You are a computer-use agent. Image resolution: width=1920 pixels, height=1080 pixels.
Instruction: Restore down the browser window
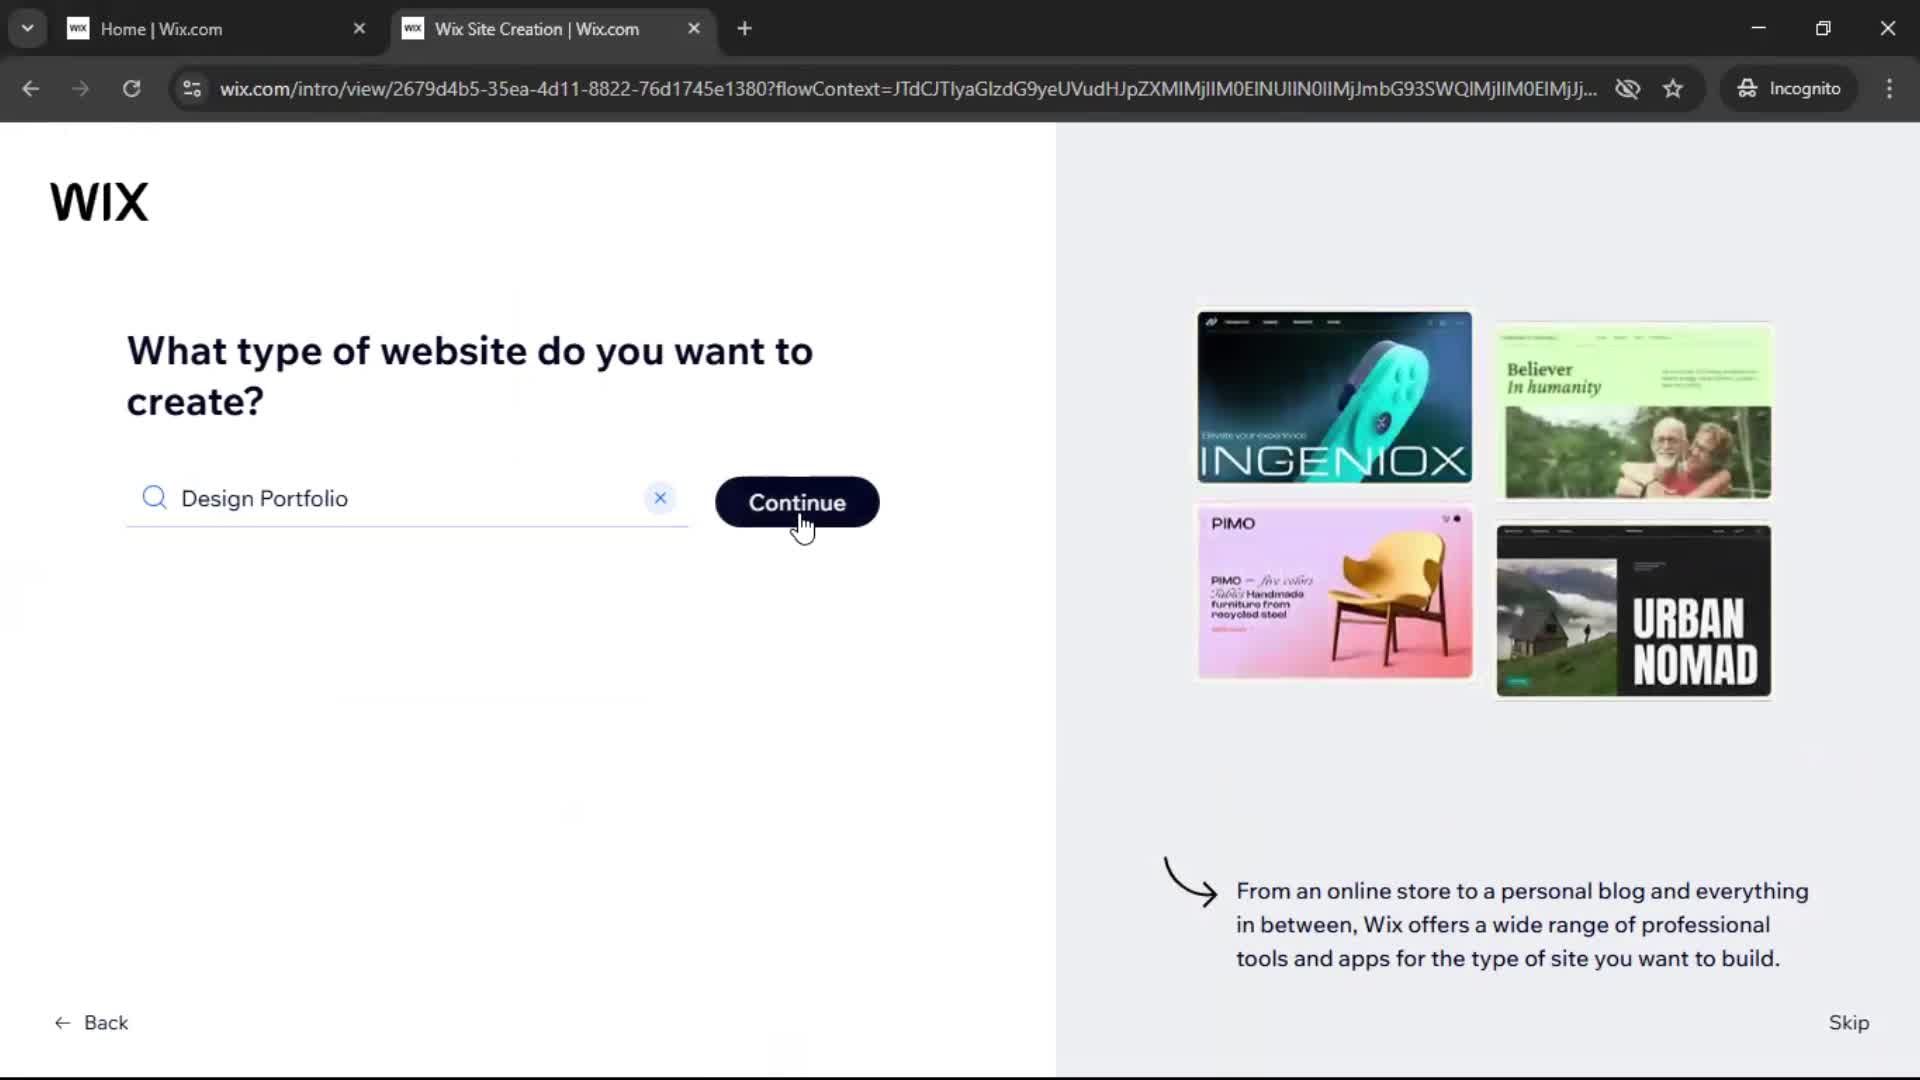click(1823, 28)
